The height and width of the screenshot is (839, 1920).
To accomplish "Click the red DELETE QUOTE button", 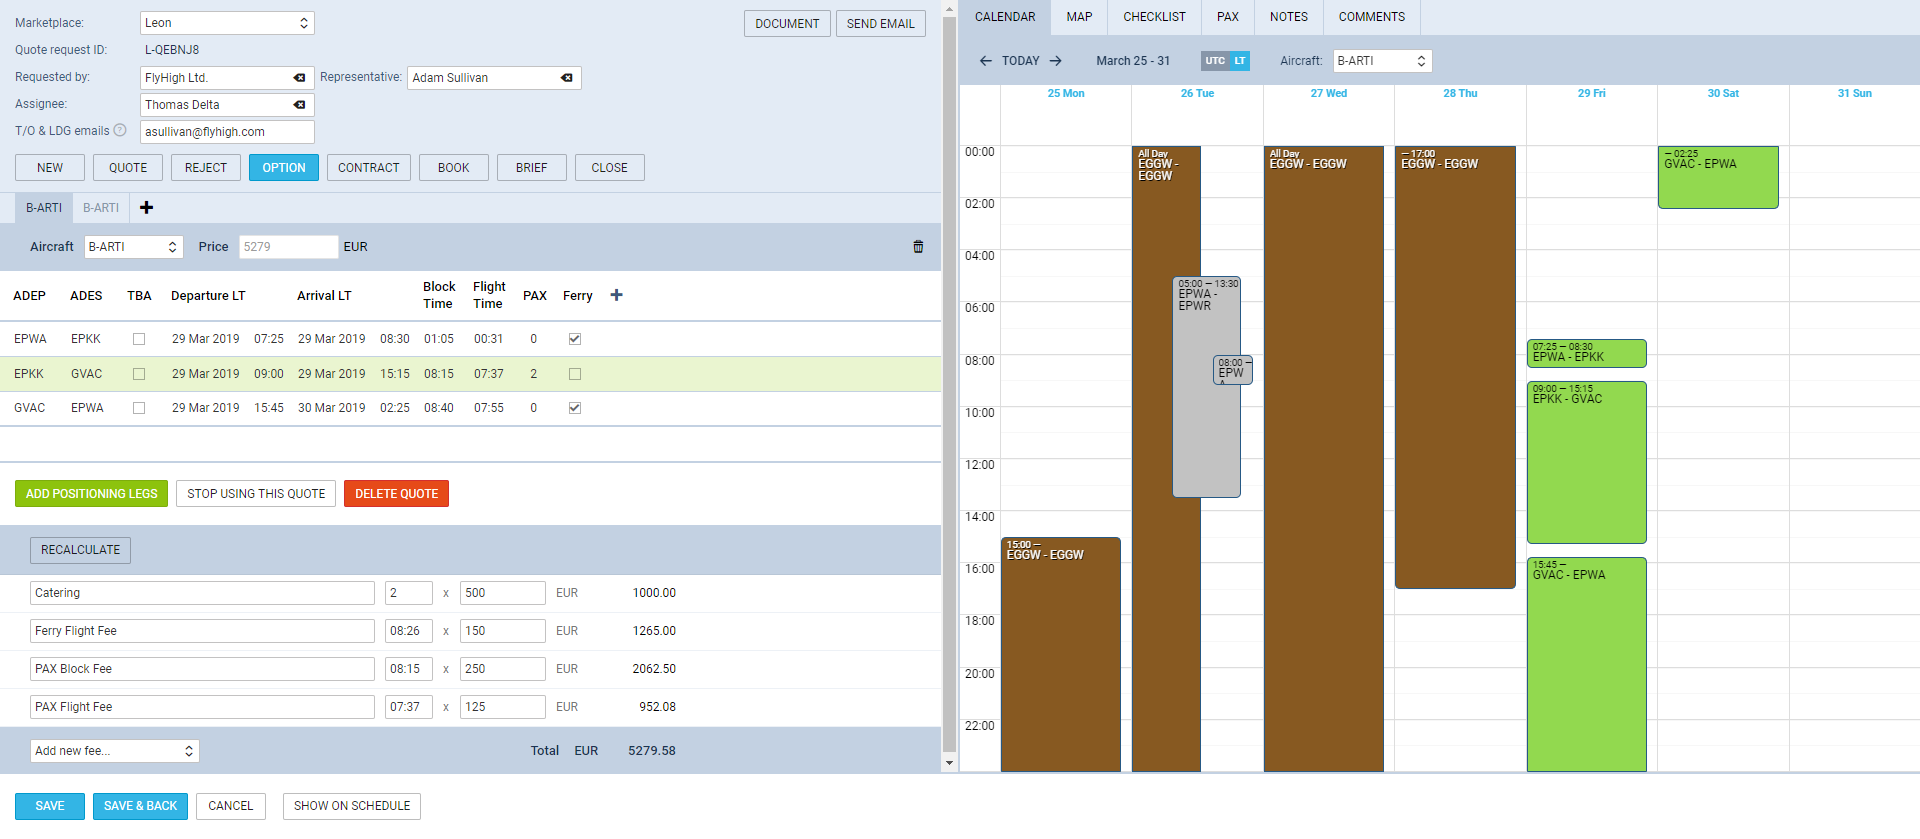I will [397, 494].
